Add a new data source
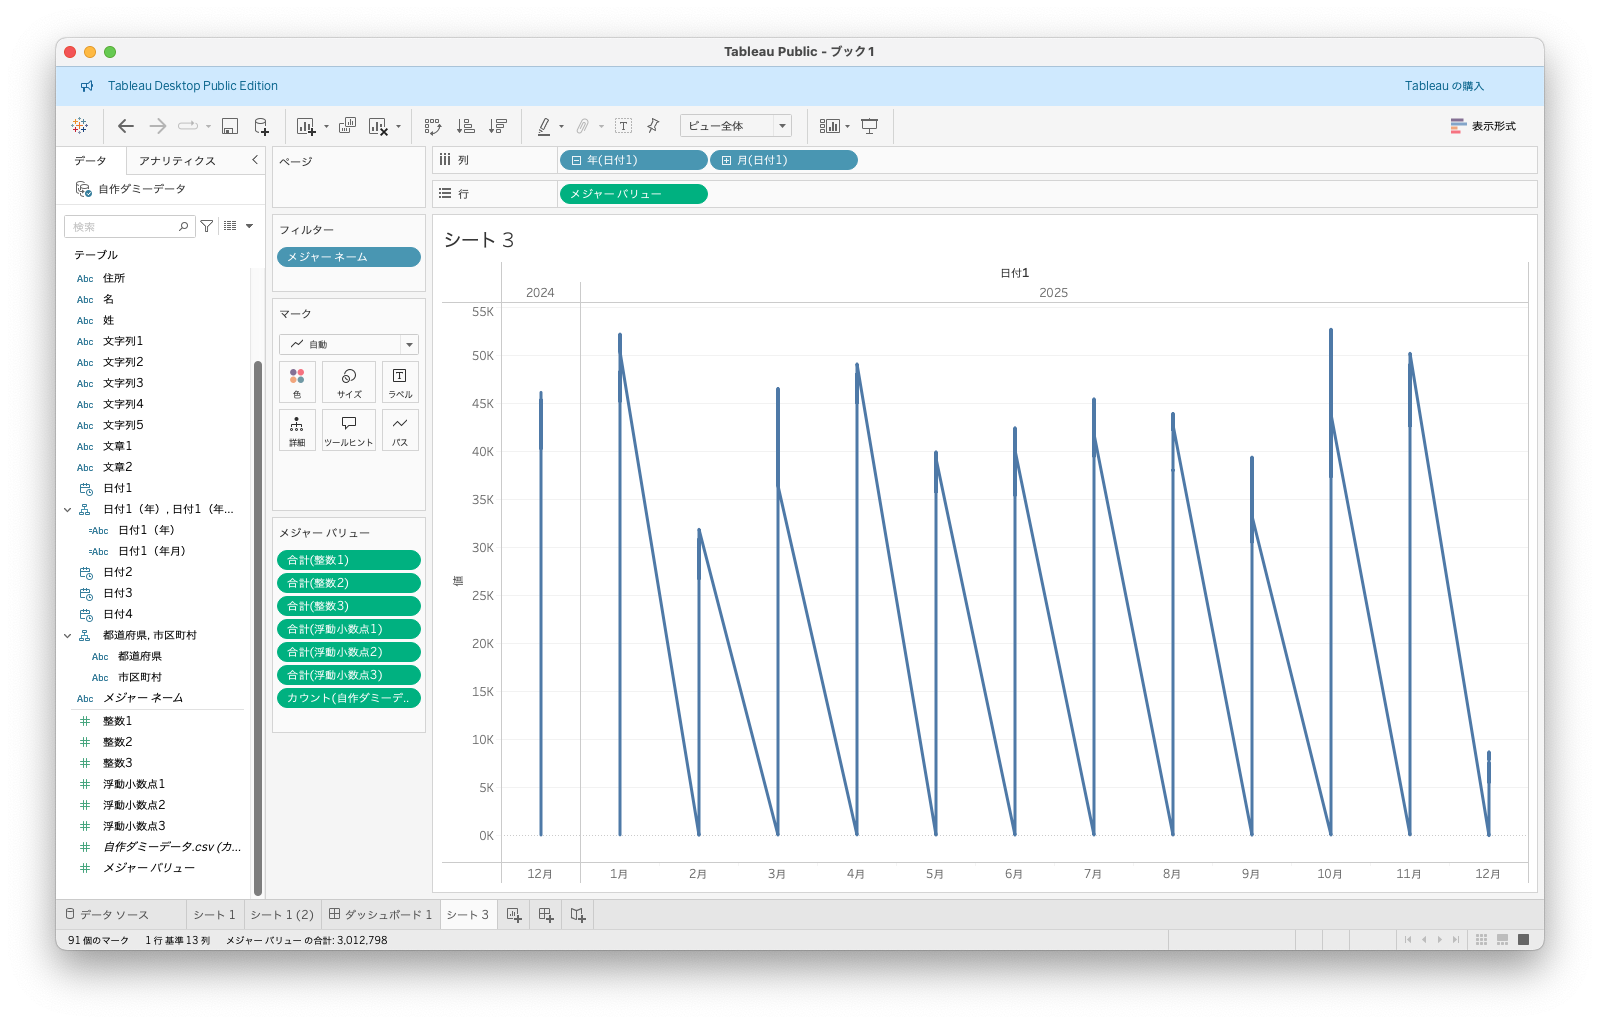Screen dimensions: 1600x1024 click(261, 126)
